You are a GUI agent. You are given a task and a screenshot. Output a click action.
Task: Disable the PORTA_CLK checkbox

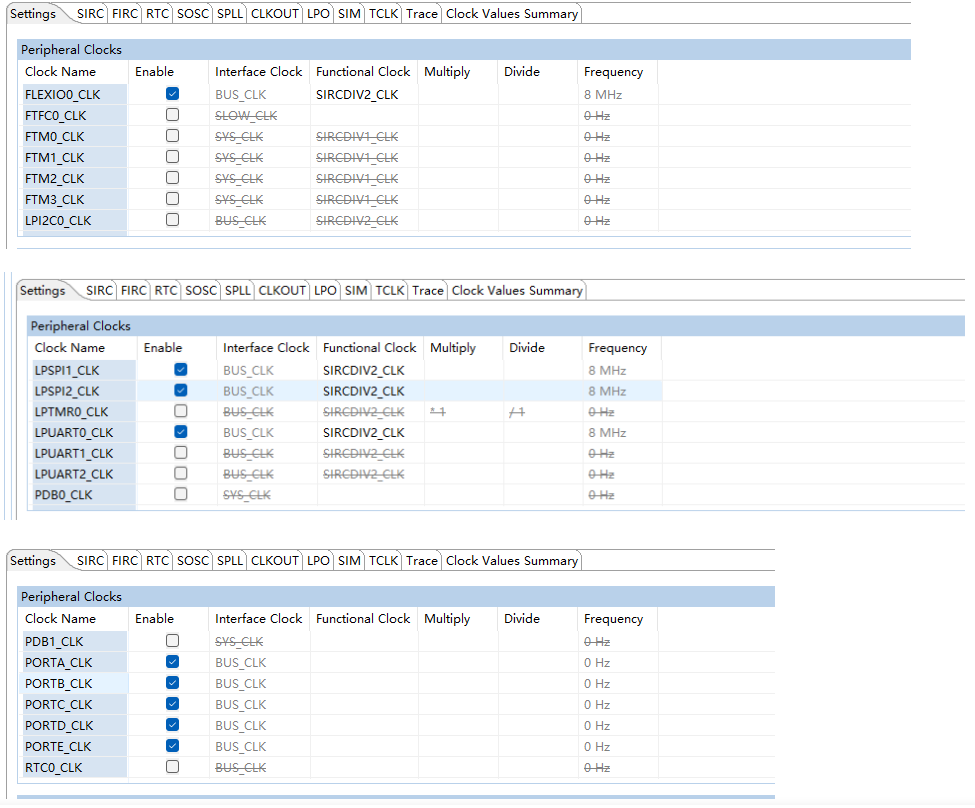tap(172, 662)
